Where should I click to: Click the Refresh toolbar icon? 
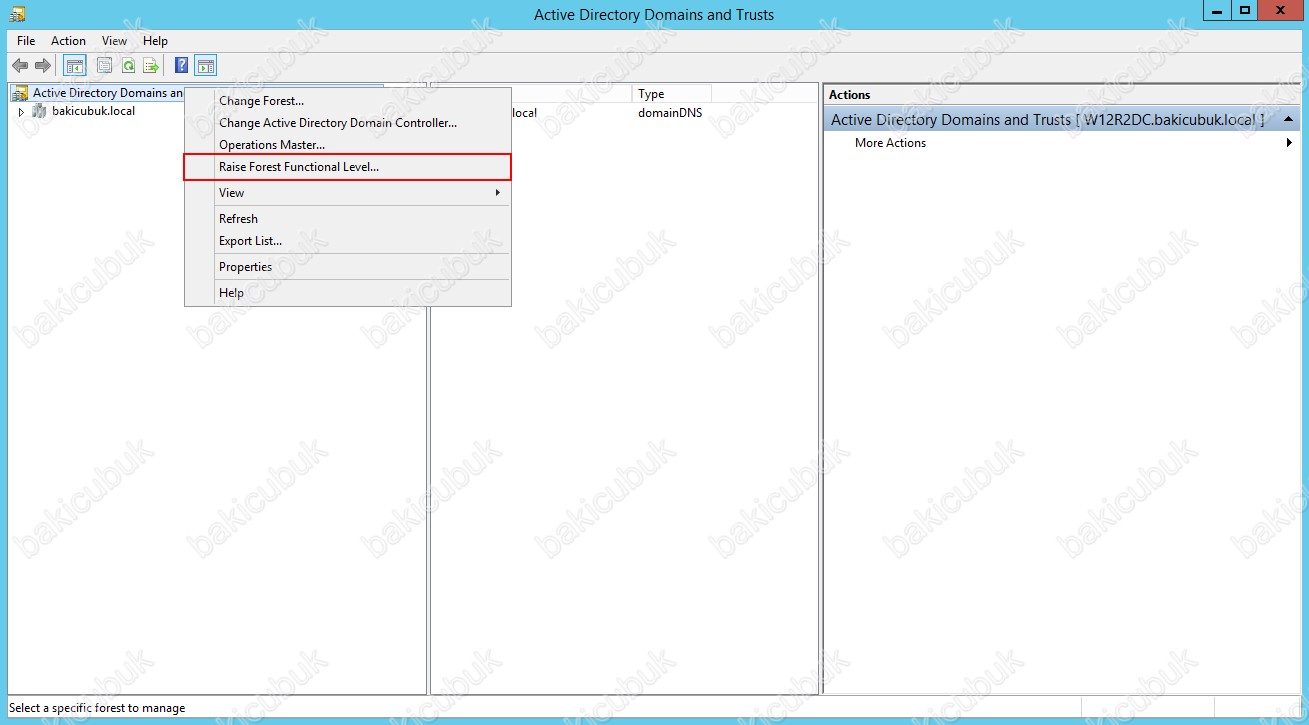[128, 66]
